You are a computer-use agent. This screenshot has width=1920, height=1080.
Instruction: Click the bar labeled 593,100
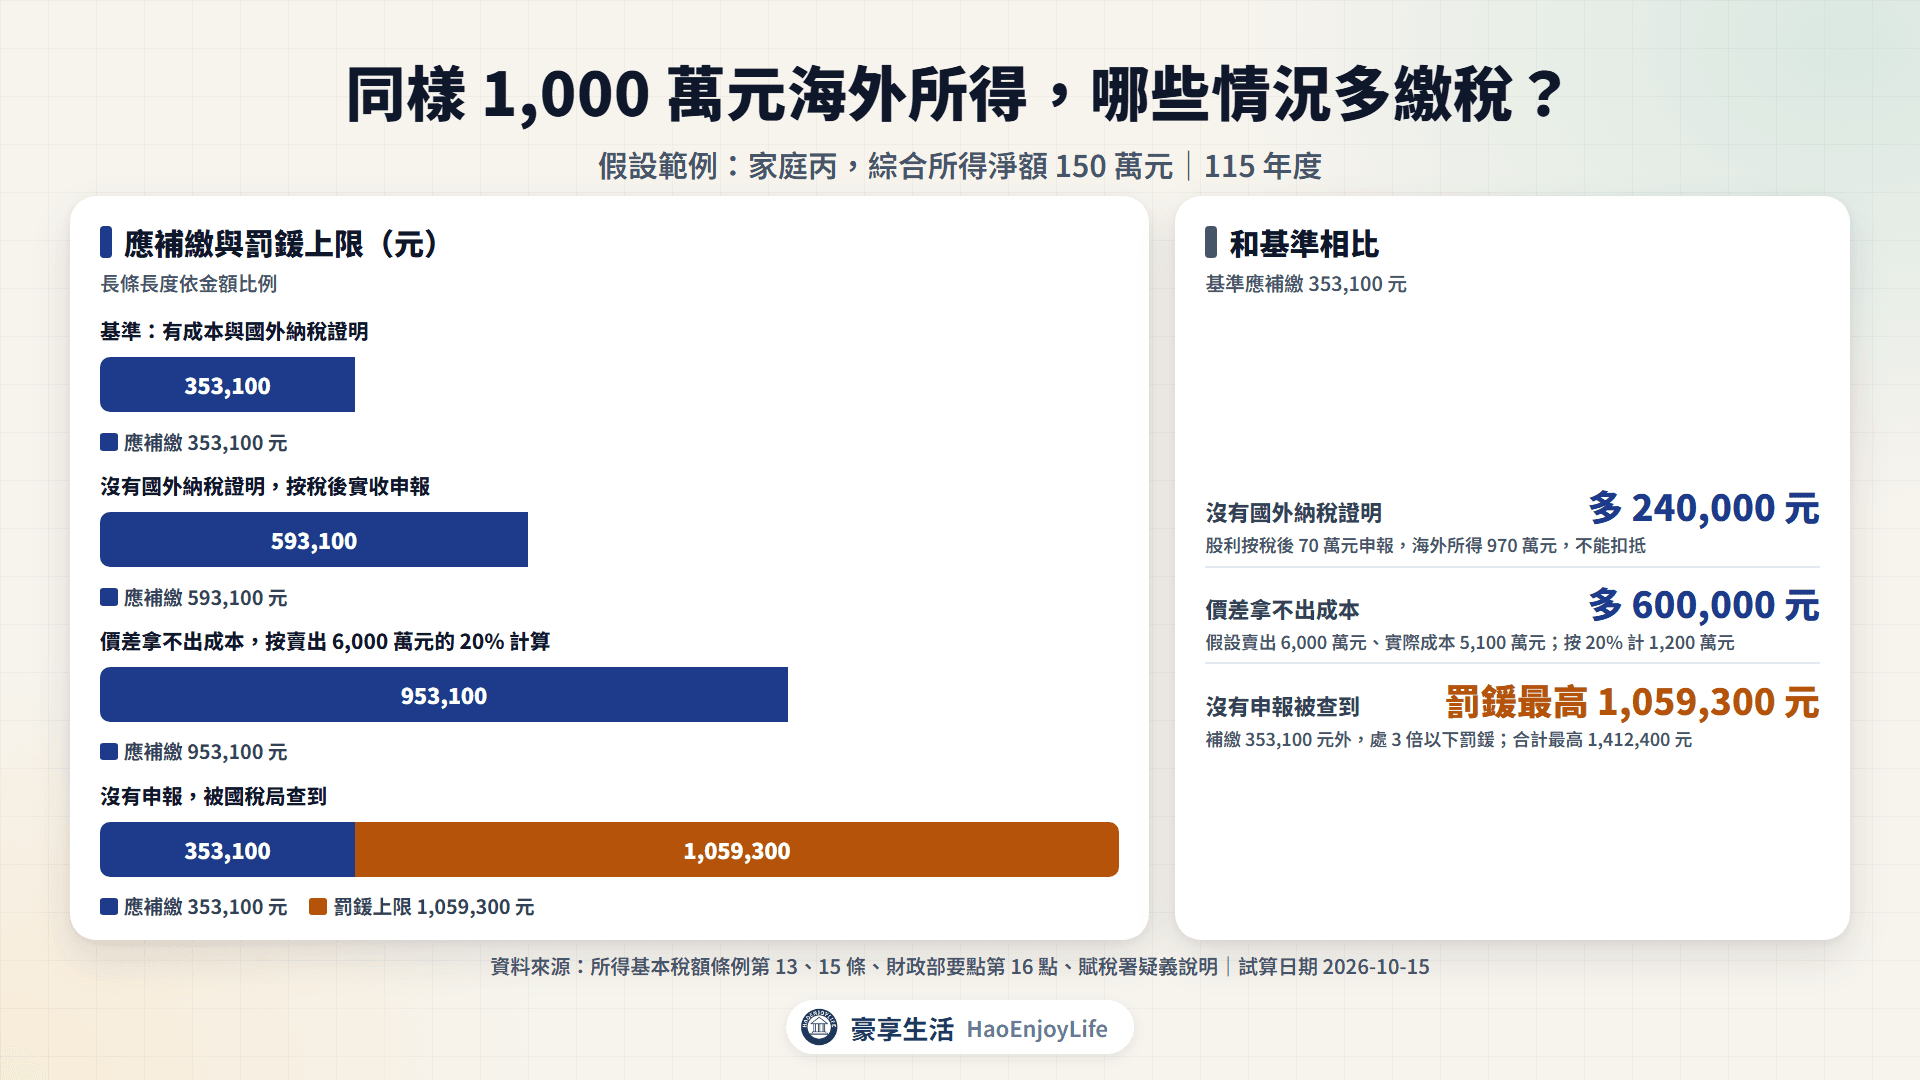[314, 540]
